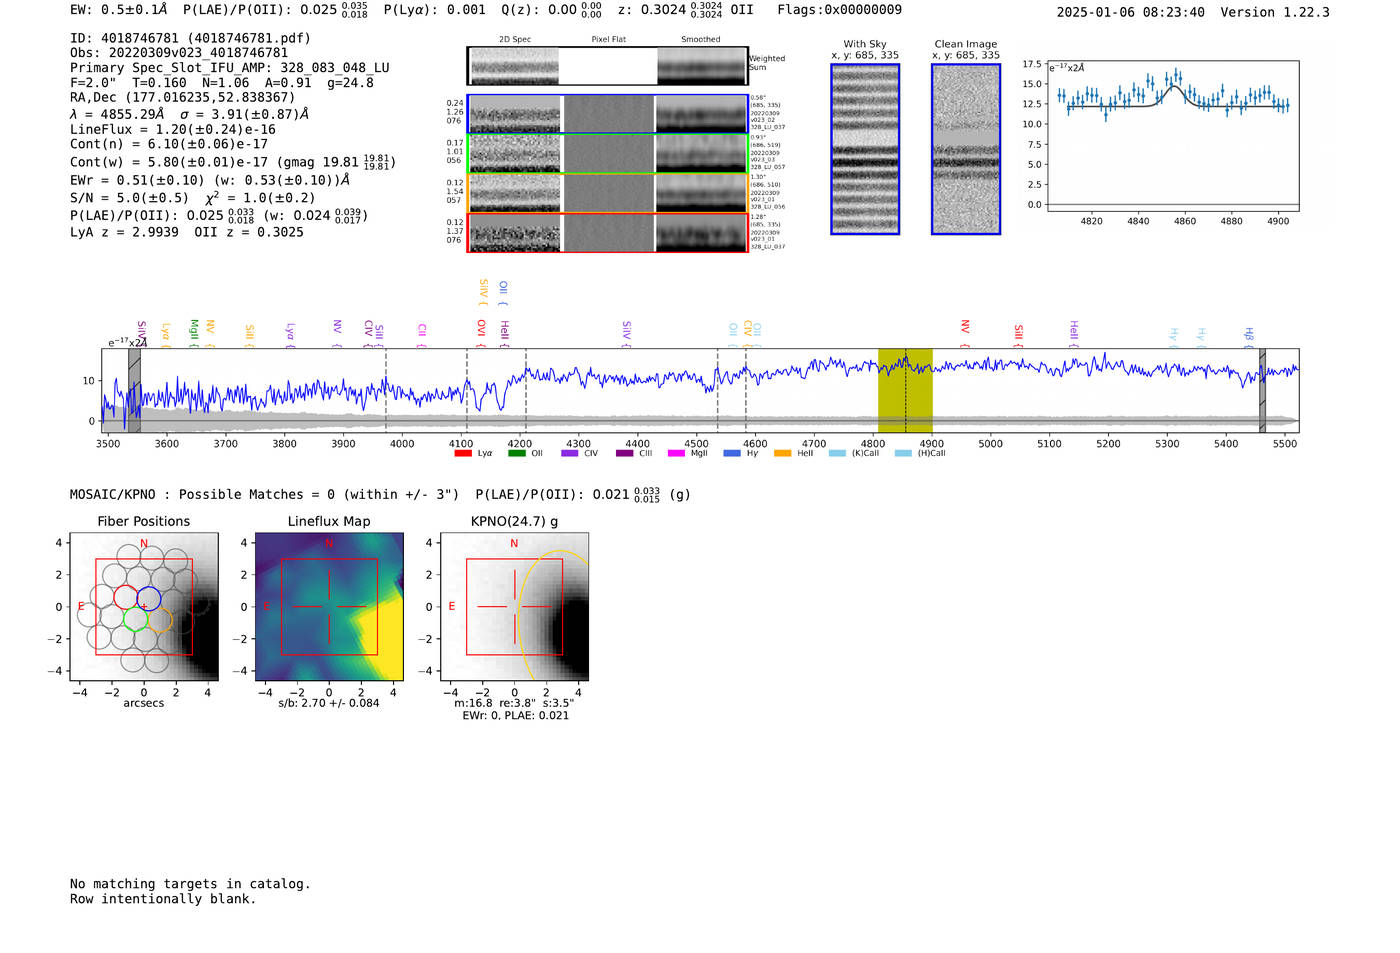1400x953 pixels.
Task: Click the blue Hγ legend swatch
Action: (732, 453)
